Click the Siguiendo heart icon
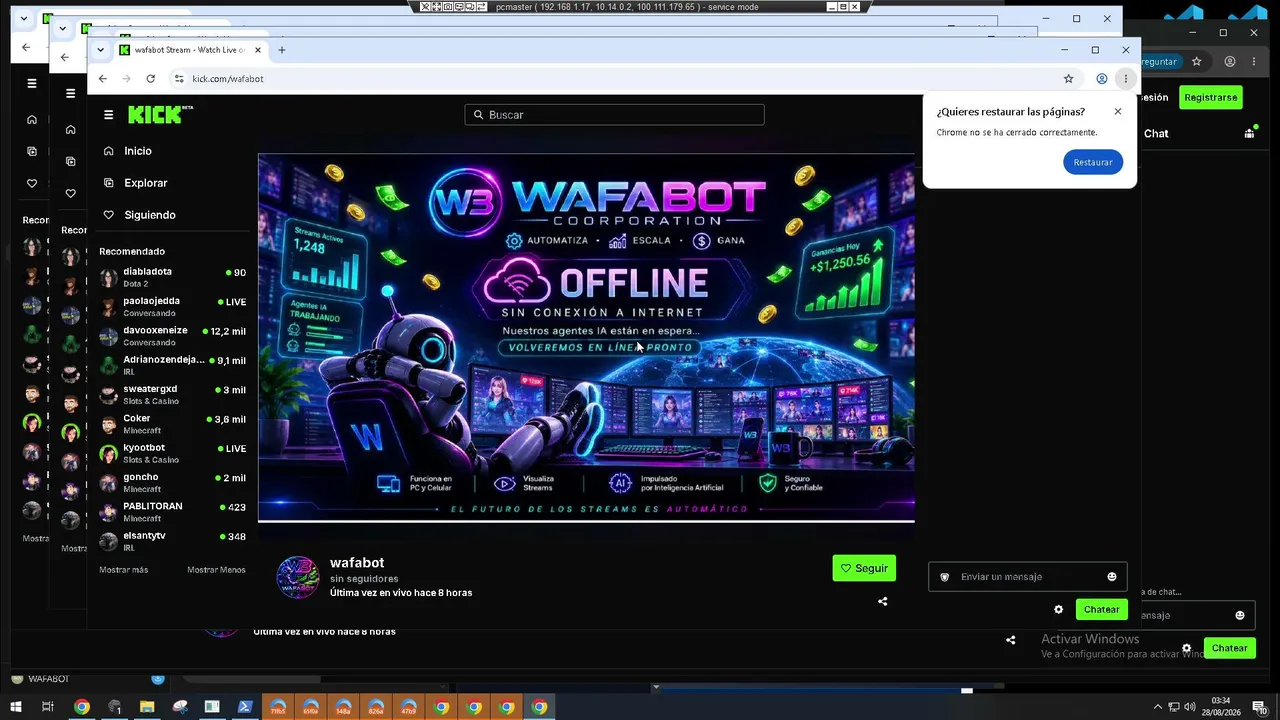The image size is (1280, 720). pyautogui.click(x=109, y=215)
